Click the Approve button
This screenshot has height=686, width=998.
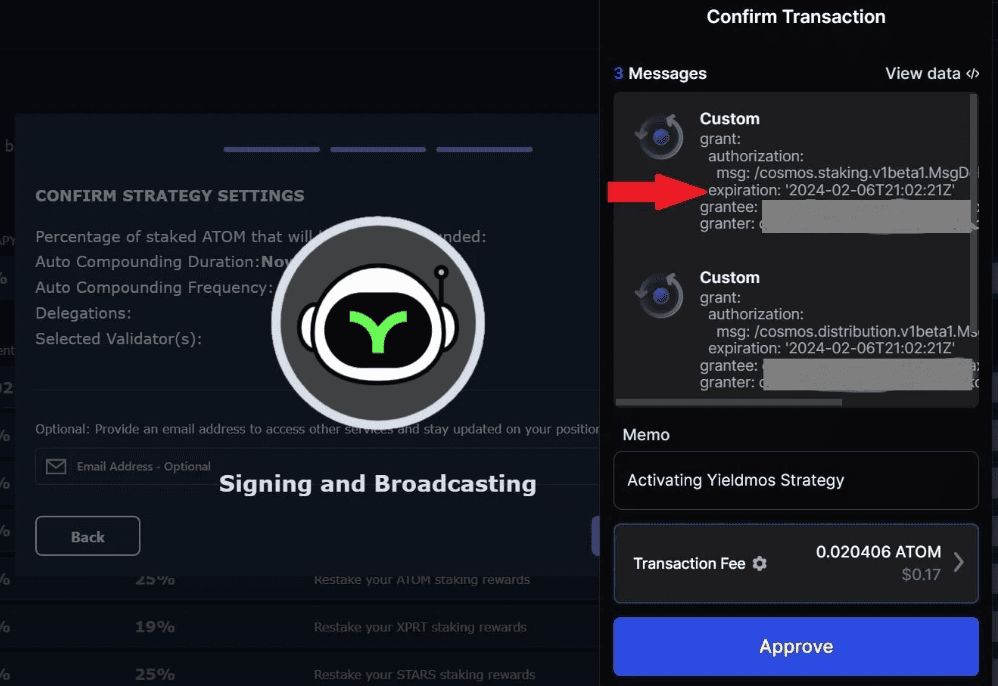click(796, 646)
